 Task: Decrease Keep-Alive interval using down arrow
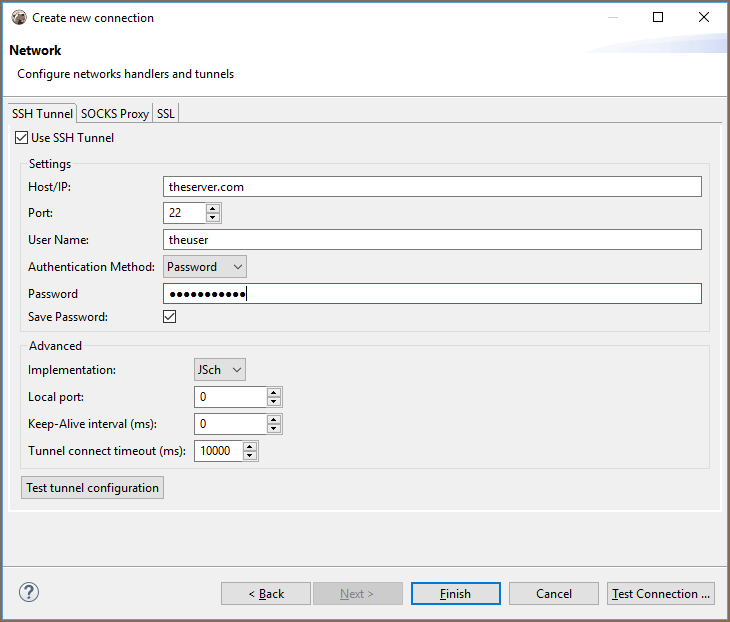point(274,429)
